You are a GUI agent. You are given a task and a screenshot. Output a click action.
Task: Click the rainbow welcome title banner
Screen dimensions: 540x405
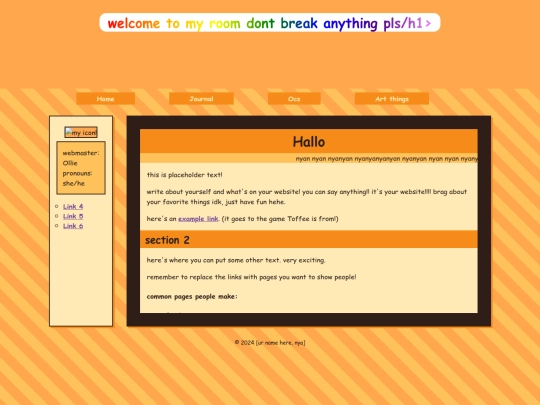click(x=270, y=23)
